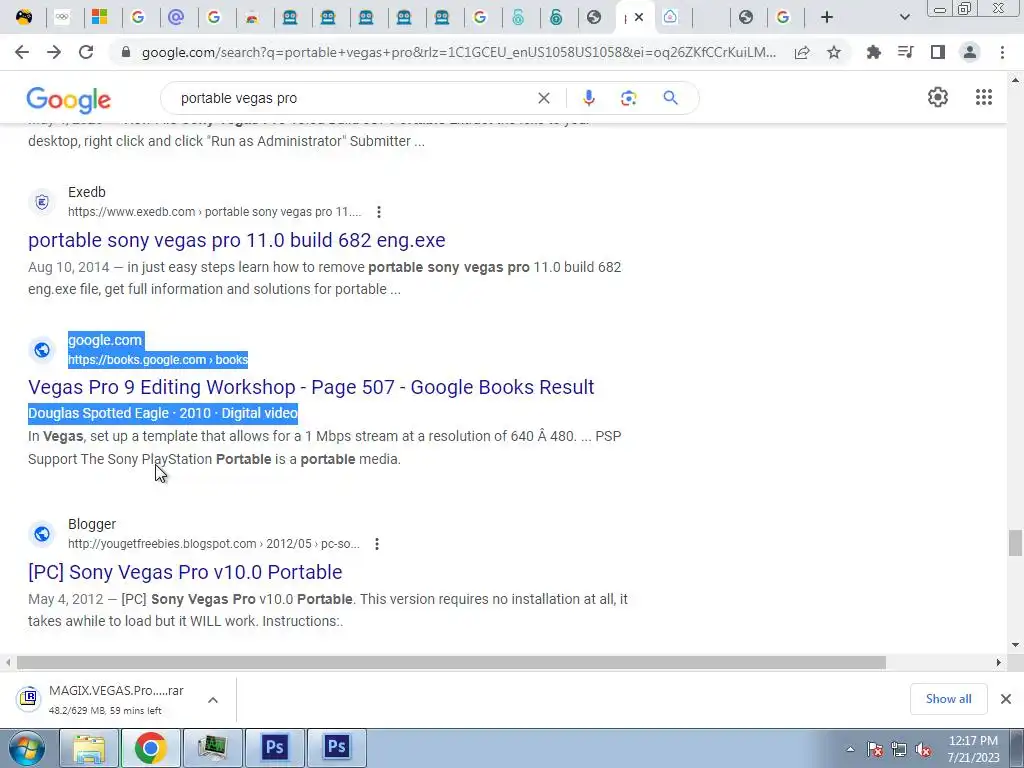Open a new browser tab

(827, 18)
